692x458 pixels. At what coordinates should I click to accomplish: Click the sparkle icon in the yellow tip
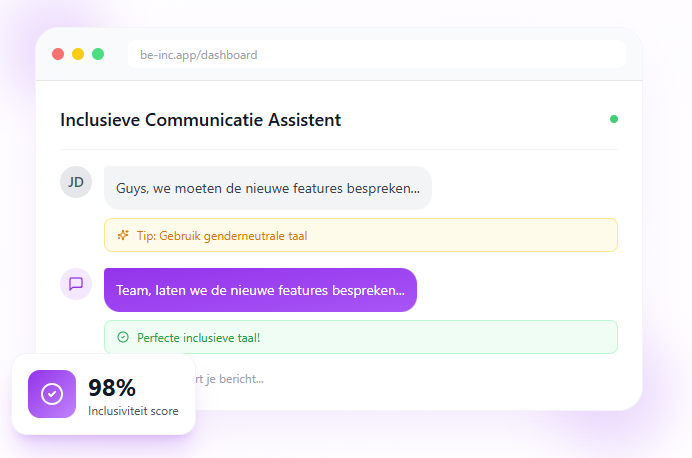[123, 235]
